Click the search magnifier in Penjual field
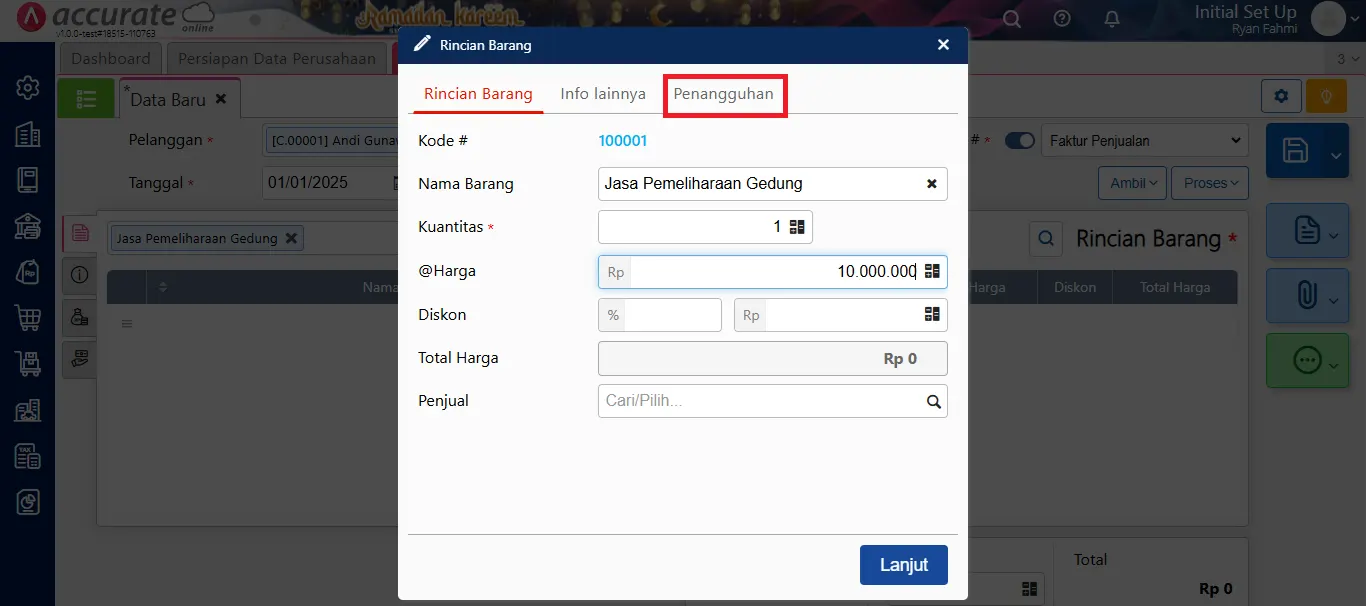 click(933, 402)
